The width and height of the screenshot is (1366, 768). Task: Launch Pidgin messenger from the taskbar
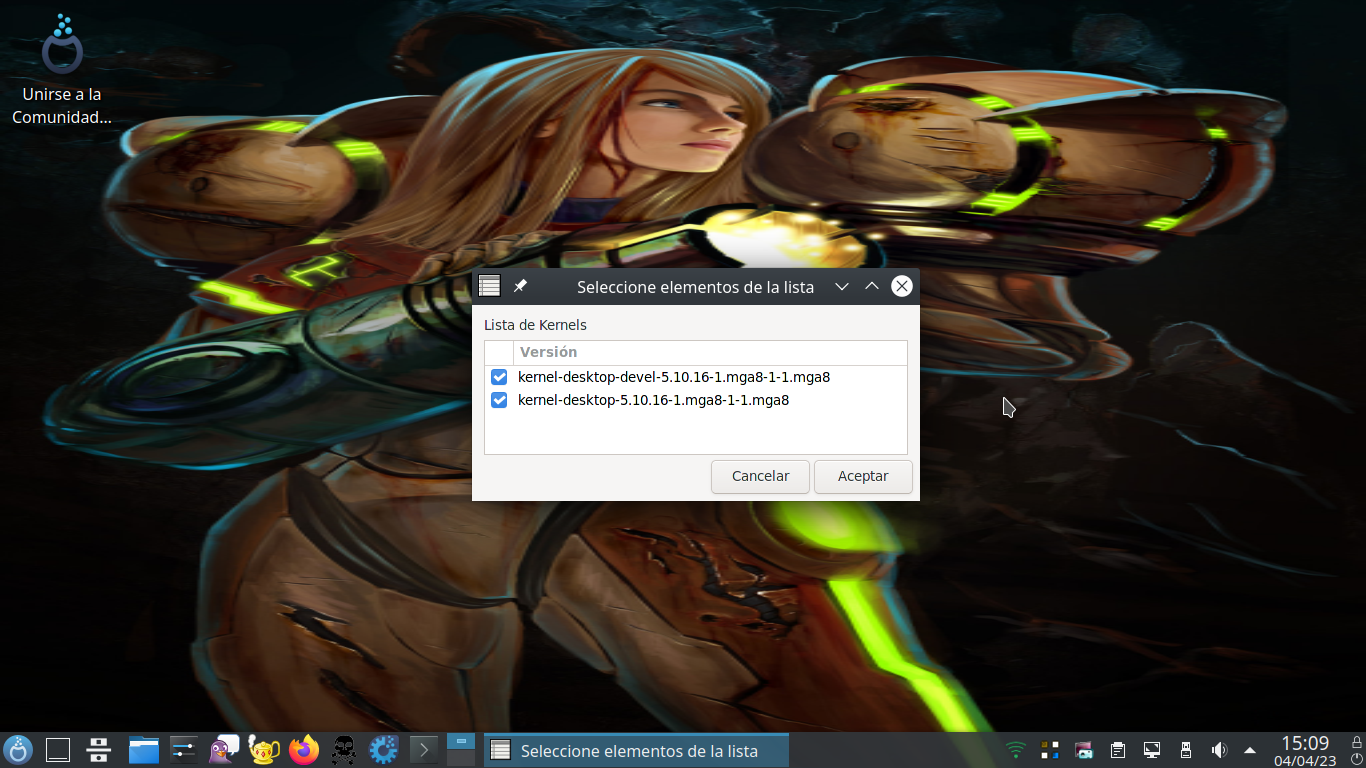point(224,749)
